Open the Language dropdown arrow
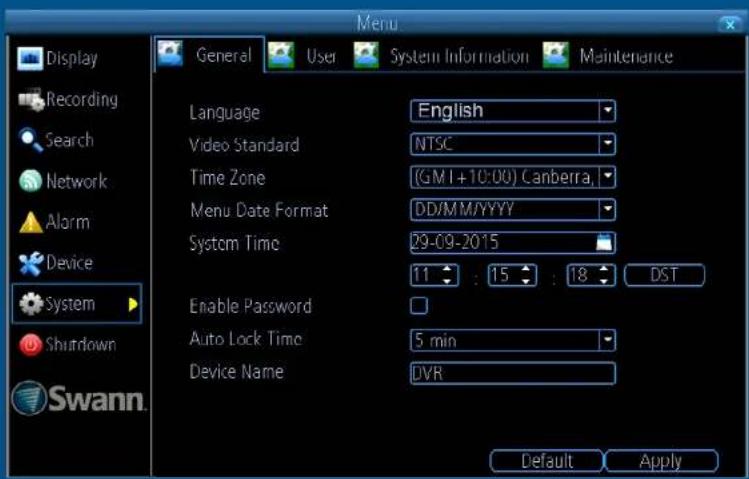 pos(607,111)
